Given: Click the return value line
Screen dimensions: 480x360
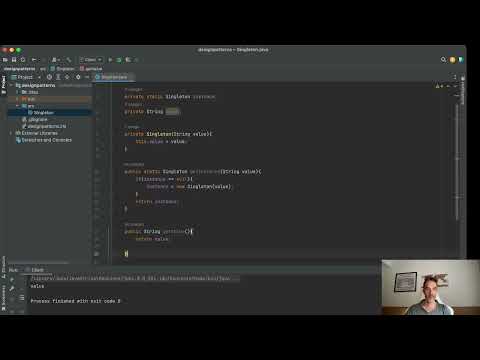Looking at the screenshot, I should 152,239.
